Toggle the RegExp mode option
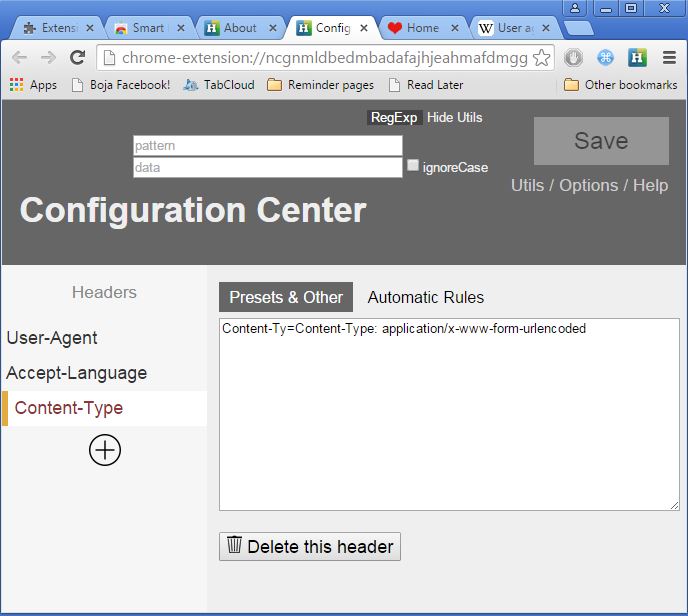 click(x=394, y=117)
